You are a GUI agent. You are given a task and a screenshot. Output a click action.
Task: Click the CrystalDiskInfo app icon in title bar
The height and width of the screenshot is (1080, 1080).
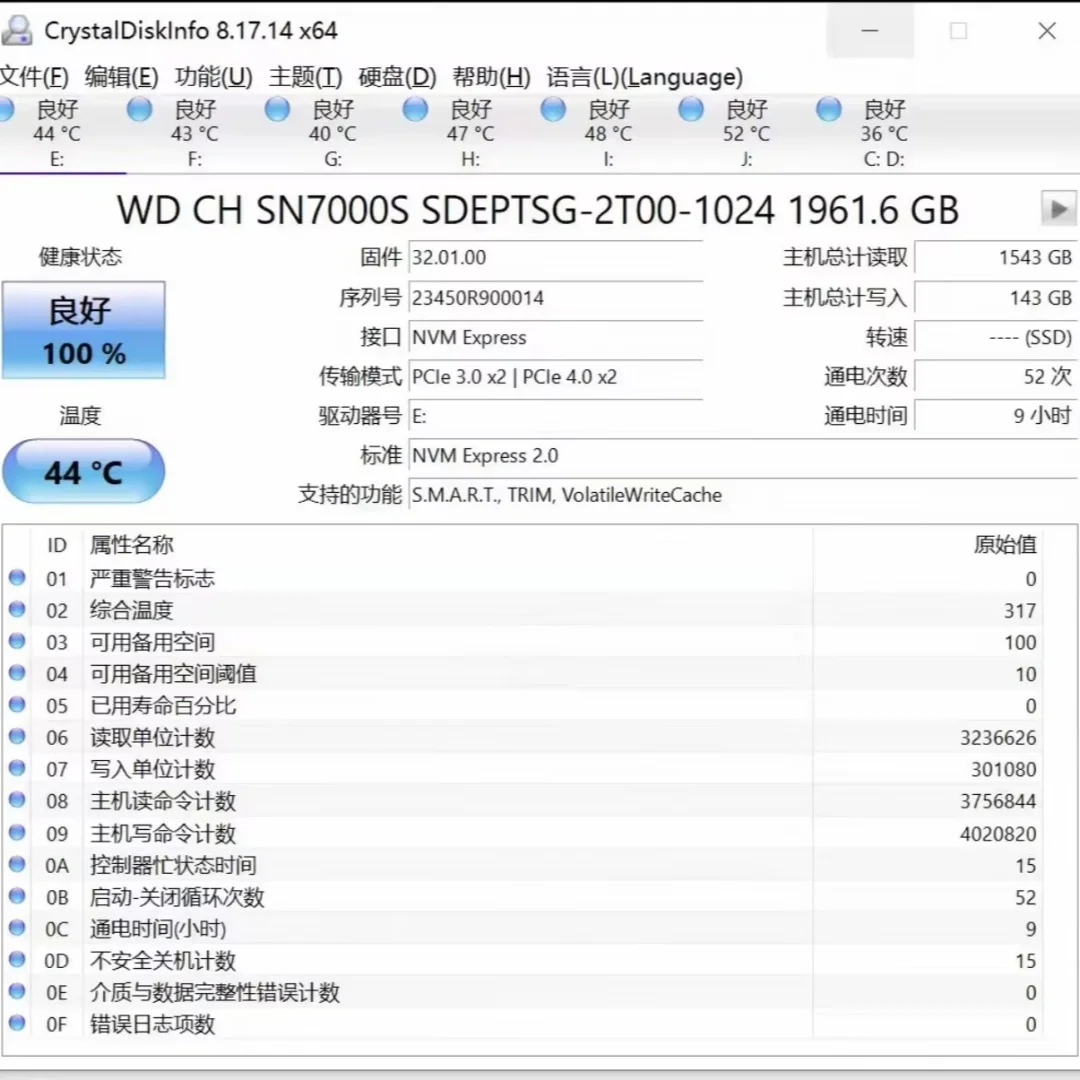click(17, 30)
